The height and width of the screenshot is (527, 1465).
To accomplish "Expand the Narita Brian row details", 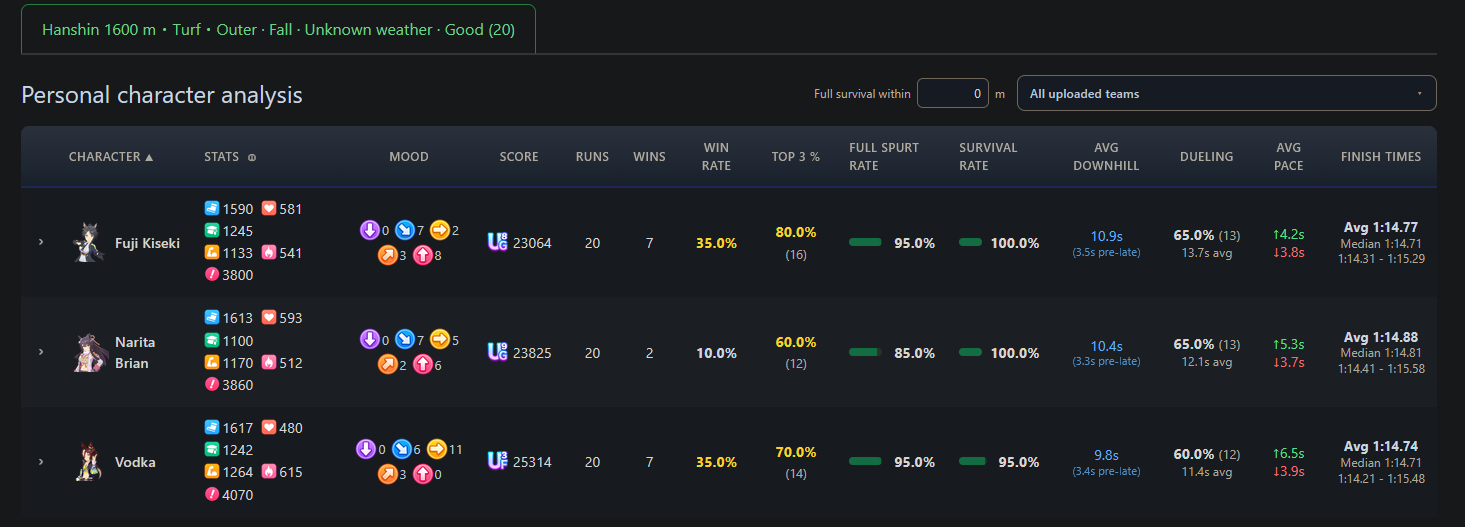I will [x=41, y=352].
